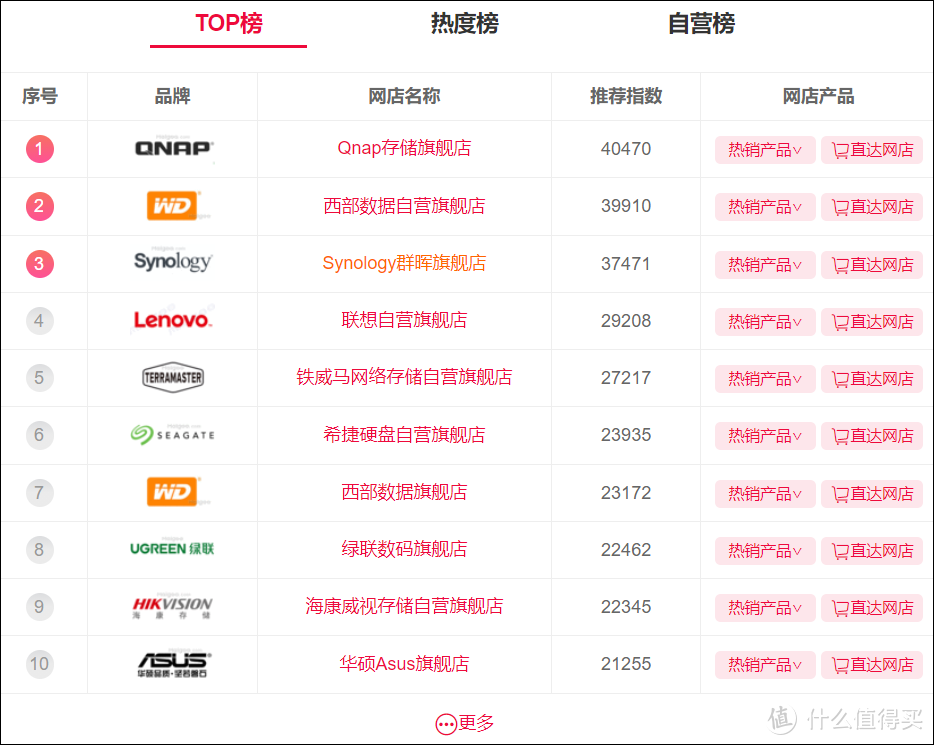This screenshot has height=745, width=934.
Task: Expand 热销产品 for 西部数据自营旗舰店
Action: 765,207
